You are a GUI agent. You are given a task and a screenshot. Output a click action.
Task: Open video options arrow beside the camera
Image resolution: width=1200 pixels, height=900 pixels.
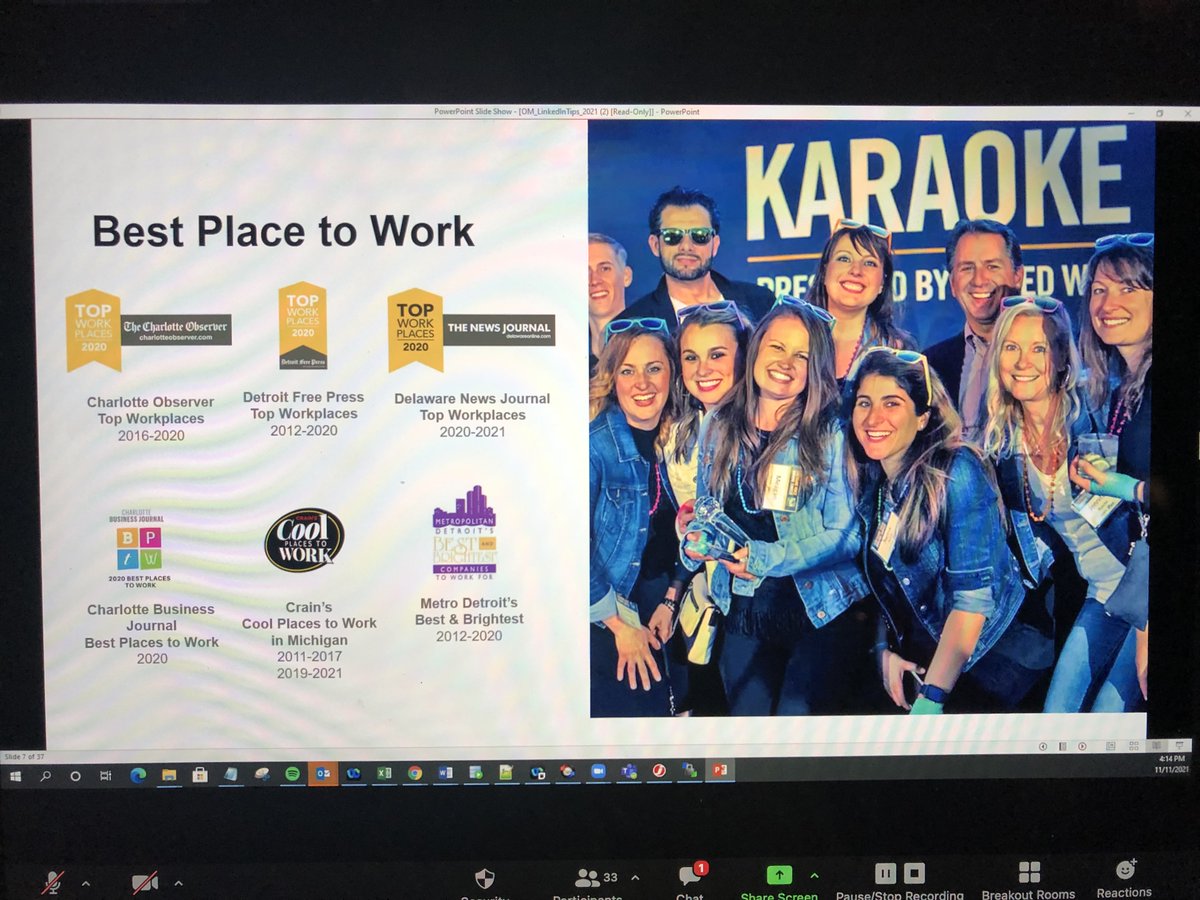click(178, 883)
